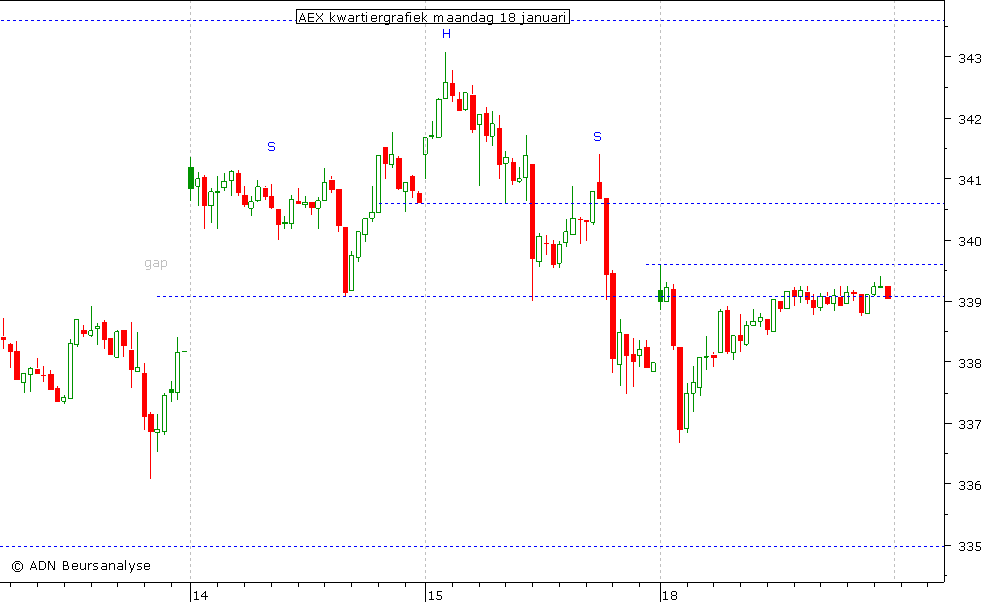Click the right shoulder 'S' label
Screen dimensions: 985x602
[597, 136]
